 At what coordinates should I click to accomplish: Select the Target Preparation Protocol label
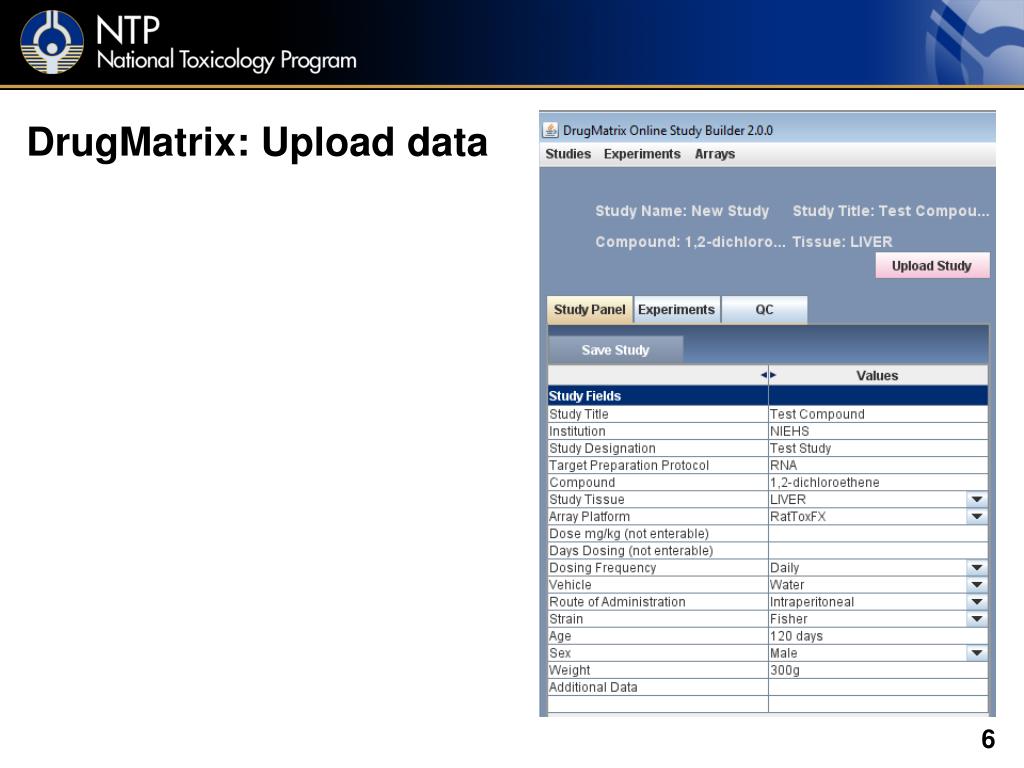tap(629, 465)
